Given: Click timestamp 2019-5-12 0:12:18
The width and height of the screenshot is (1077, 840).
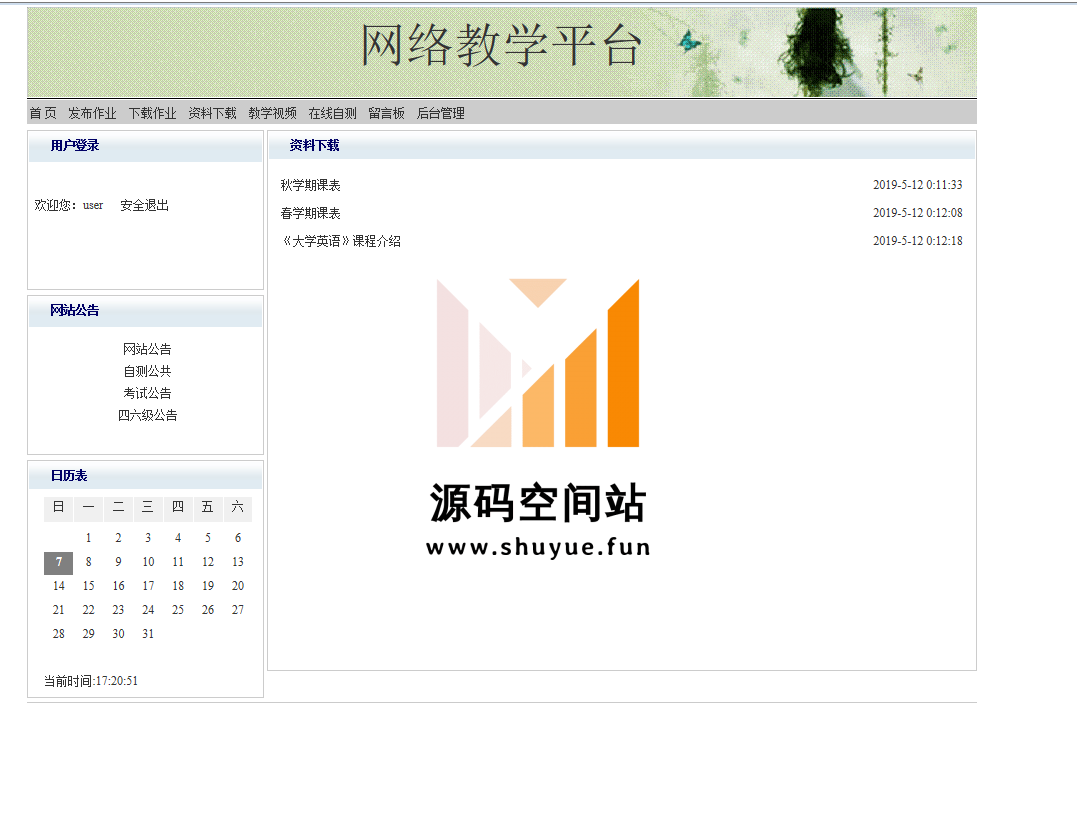Looking at the screenshot, I should (x=918, y=241).
